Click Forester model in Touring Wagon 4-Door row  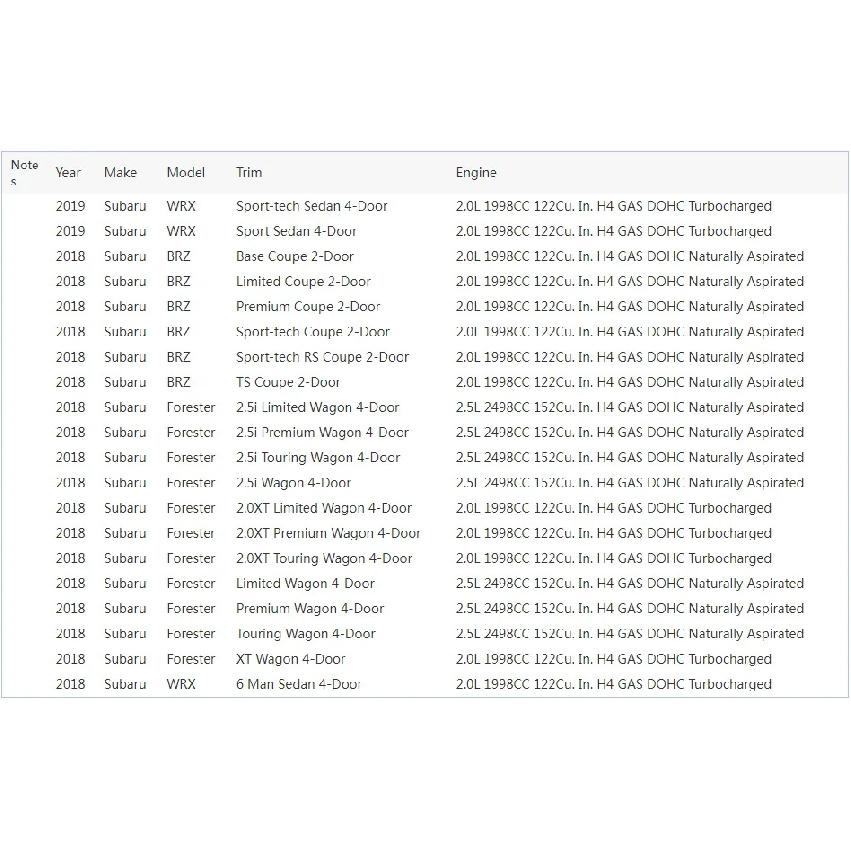[x=191, y=633]
